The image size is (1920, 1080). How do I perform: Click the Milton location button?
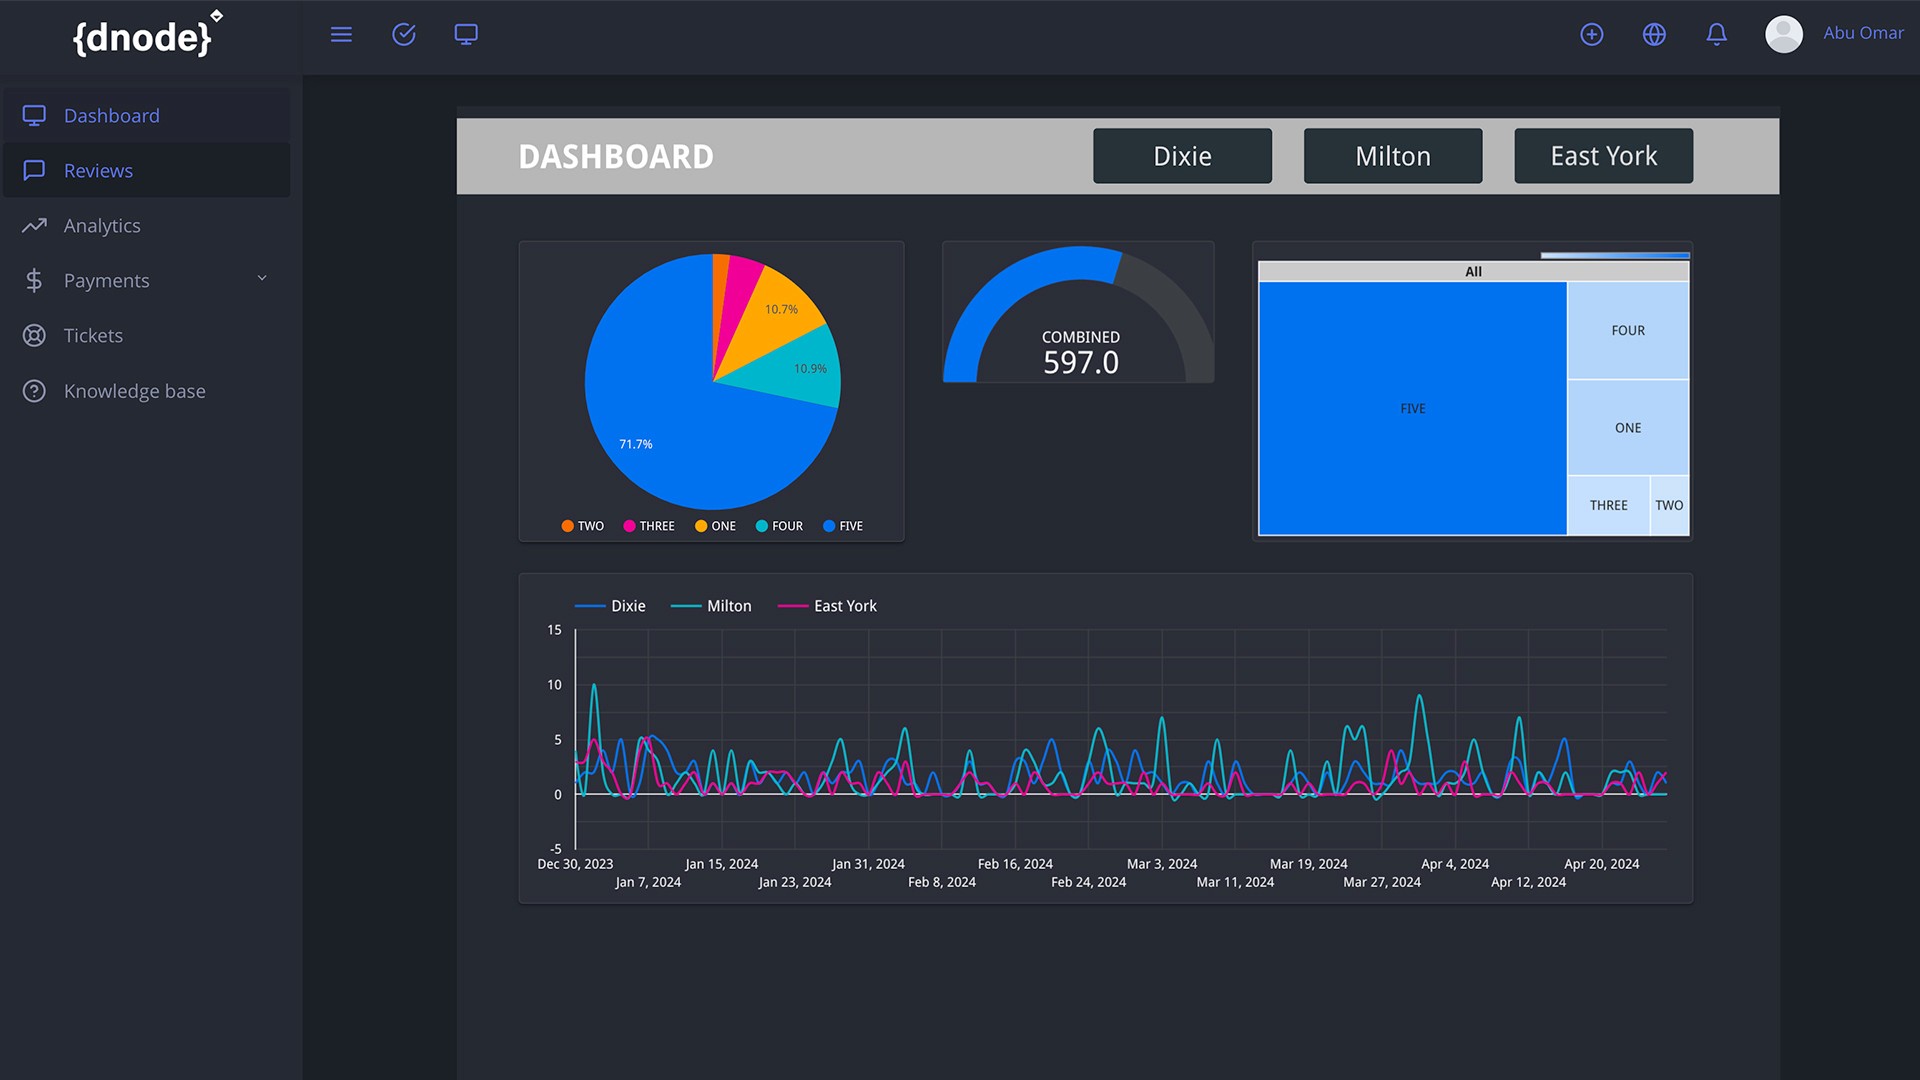1392,156
